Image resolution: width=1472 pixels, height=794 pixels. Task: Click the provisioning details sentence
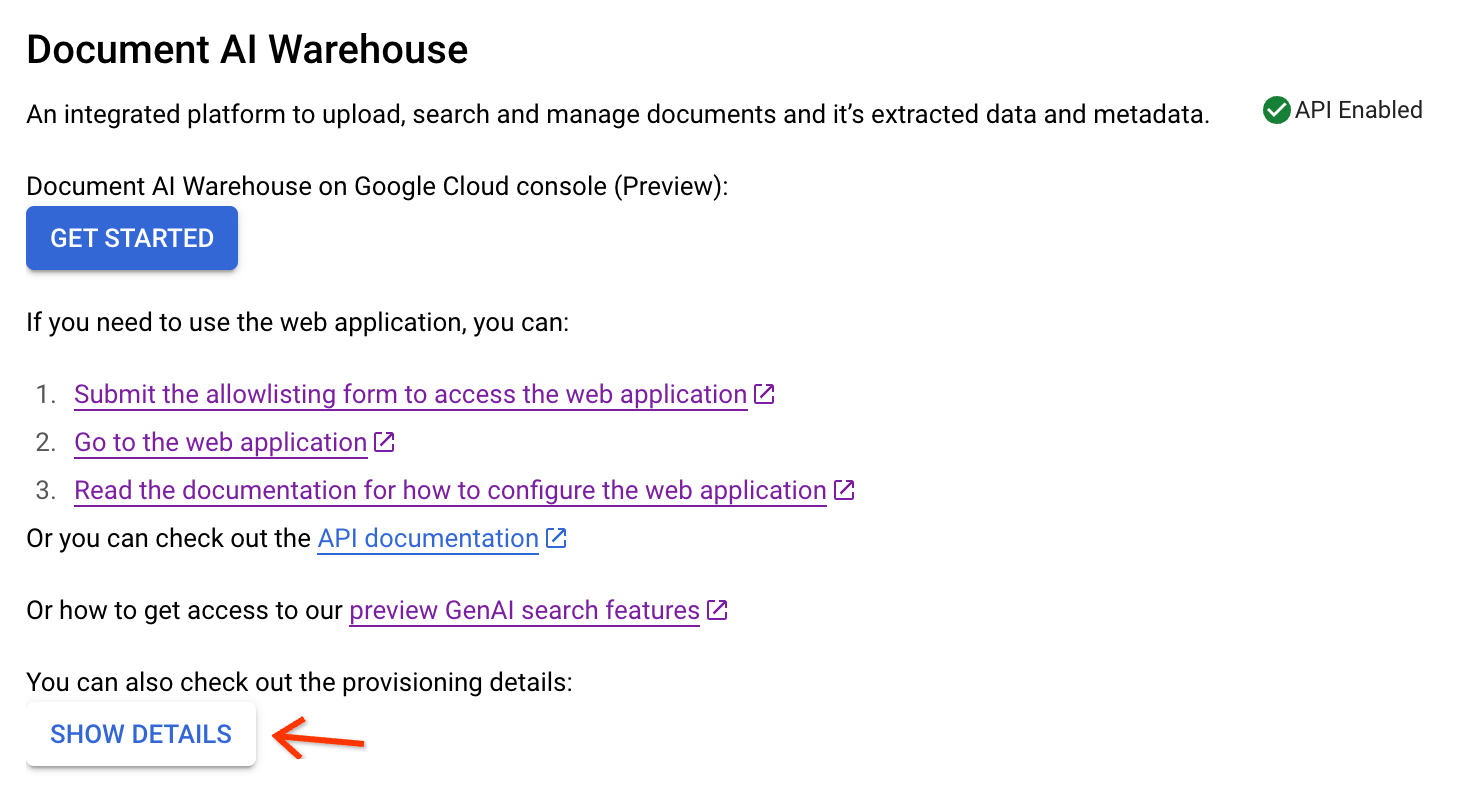coord(299,682)
